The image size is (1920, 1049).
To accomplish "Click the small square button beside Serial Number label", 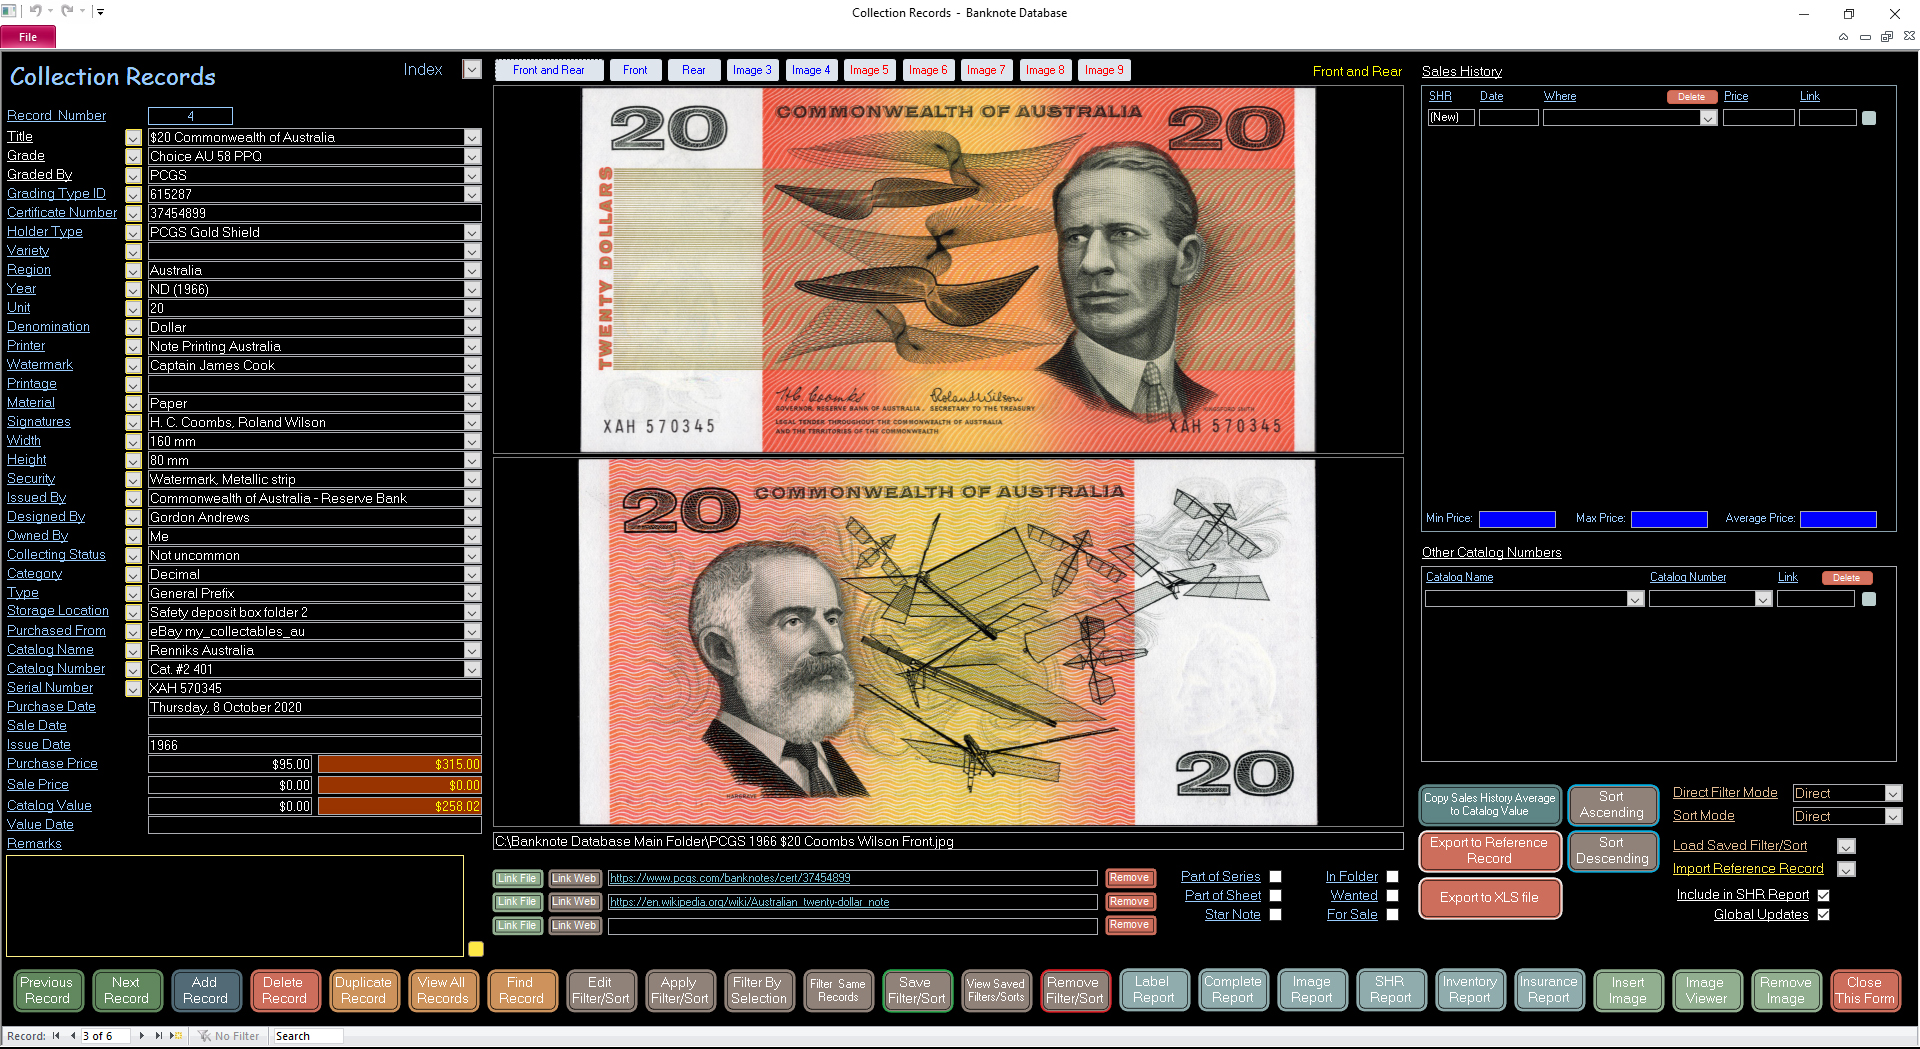I will (x=133, y=688).
